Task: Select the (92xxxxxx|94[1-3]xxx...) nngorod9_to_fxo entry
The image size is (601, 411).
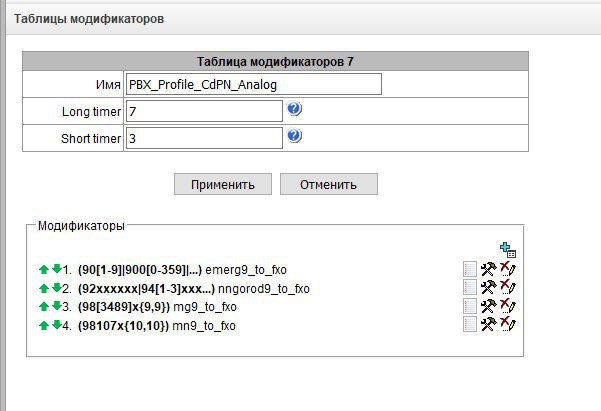Action: 194,289
